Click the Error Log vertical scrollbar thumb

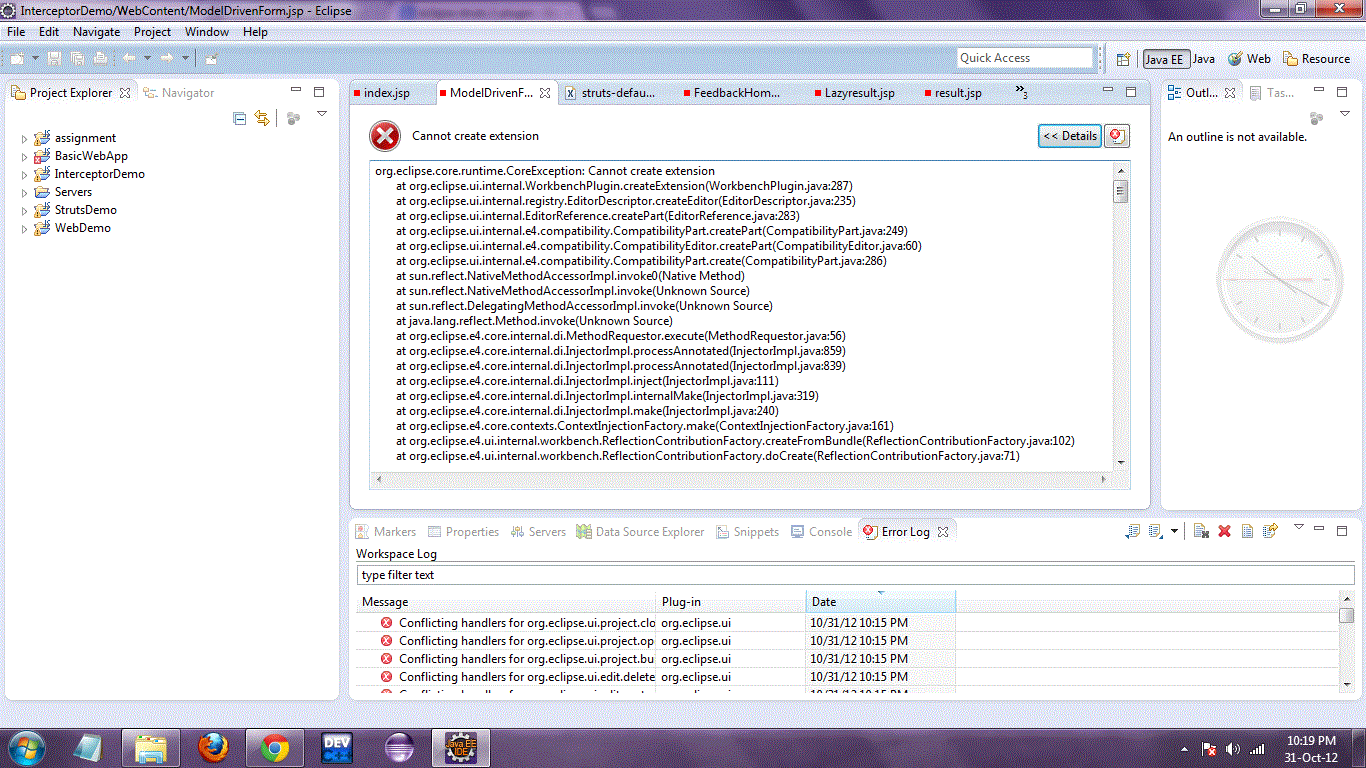pos(1347,616)
